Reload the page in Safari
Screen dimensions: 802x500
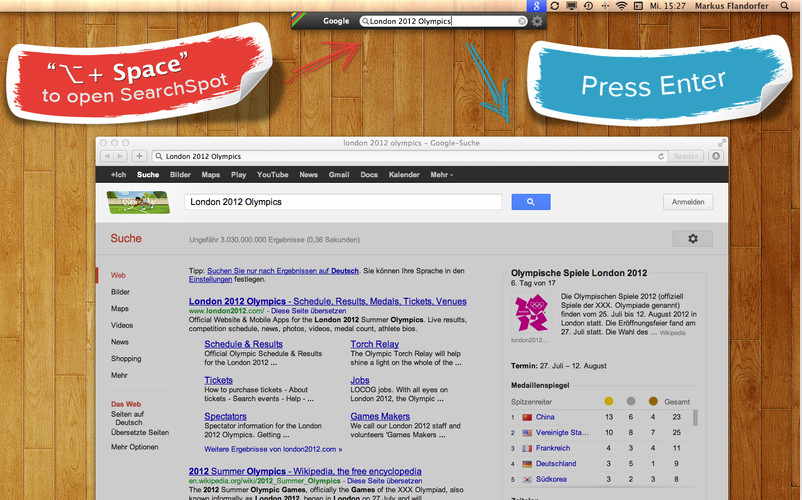661,156
